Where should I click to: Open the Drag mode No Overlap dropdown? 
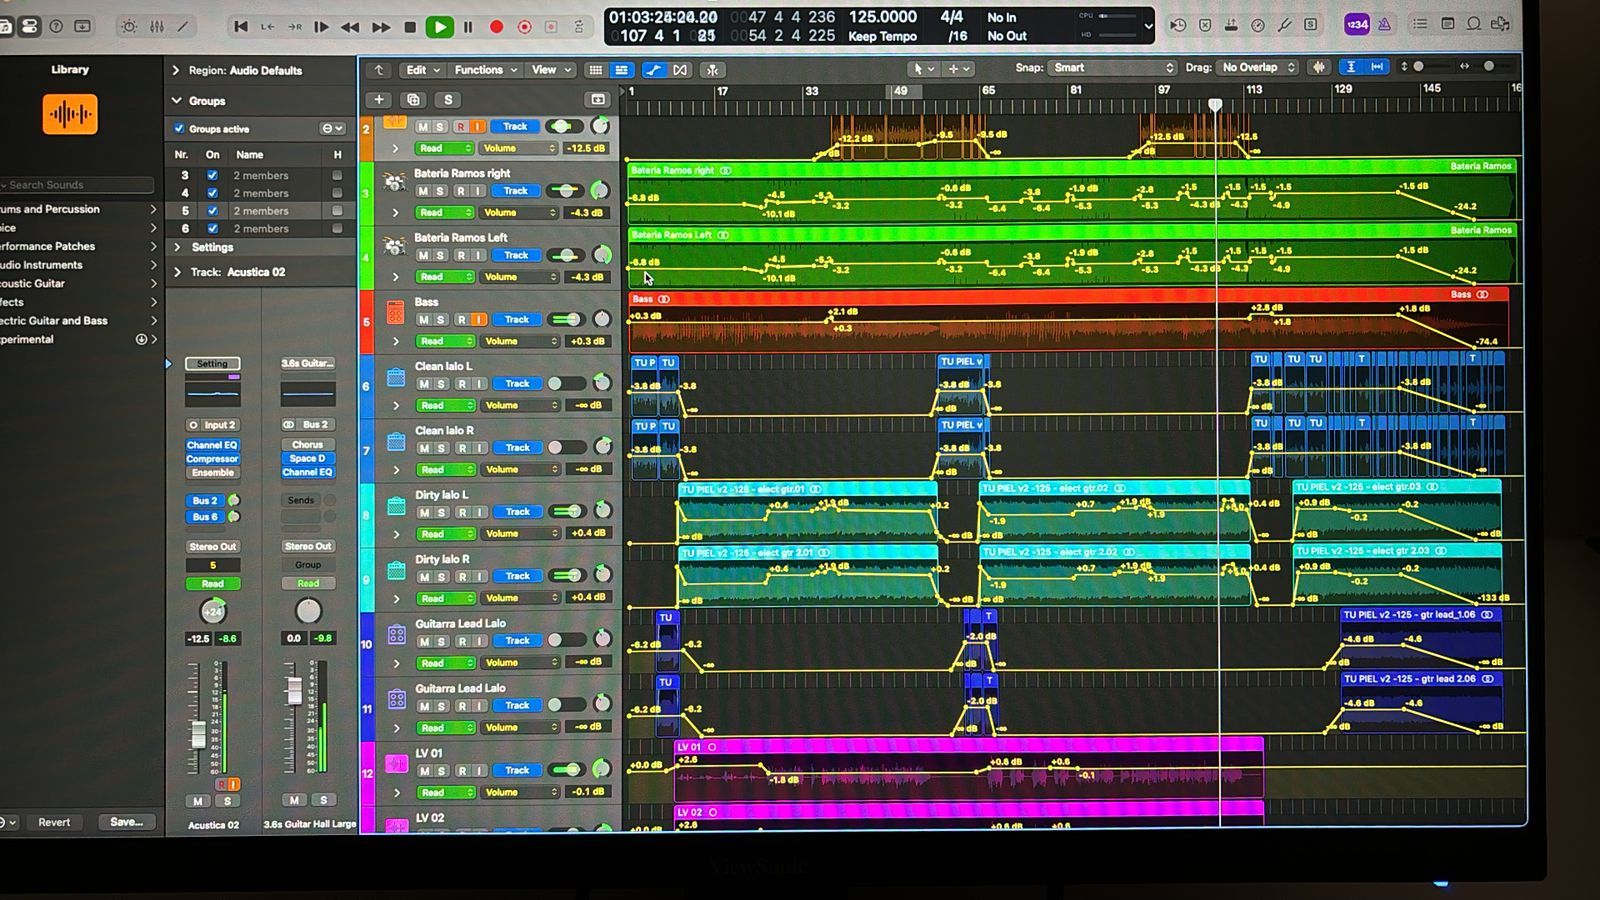(1257, 68)
